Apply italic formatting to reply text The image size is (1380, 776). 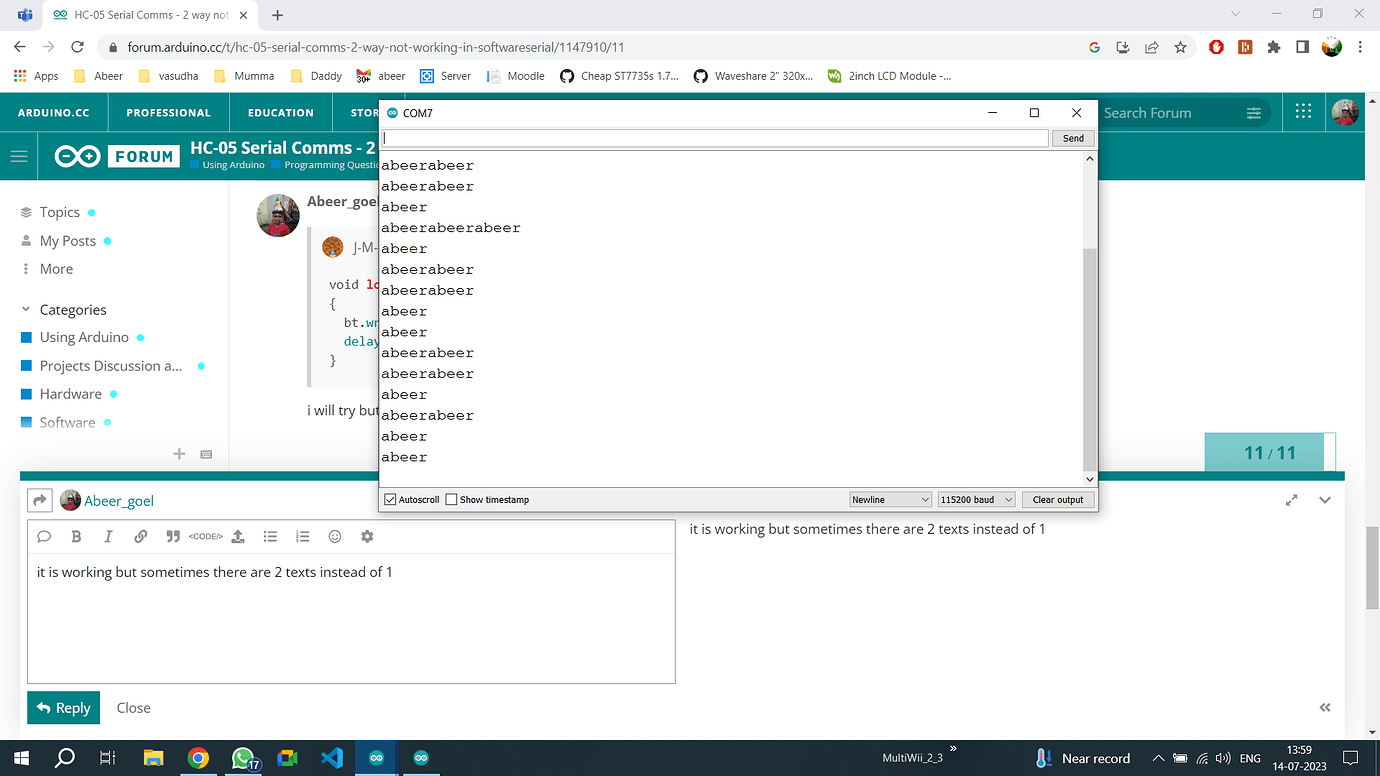coord(108,536)
